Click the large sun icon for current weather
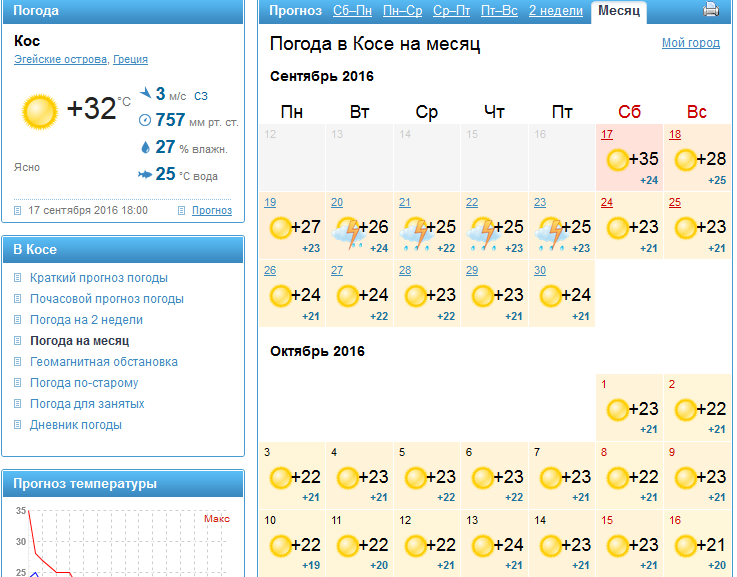737x577 pixels. (x=40, y=112)
